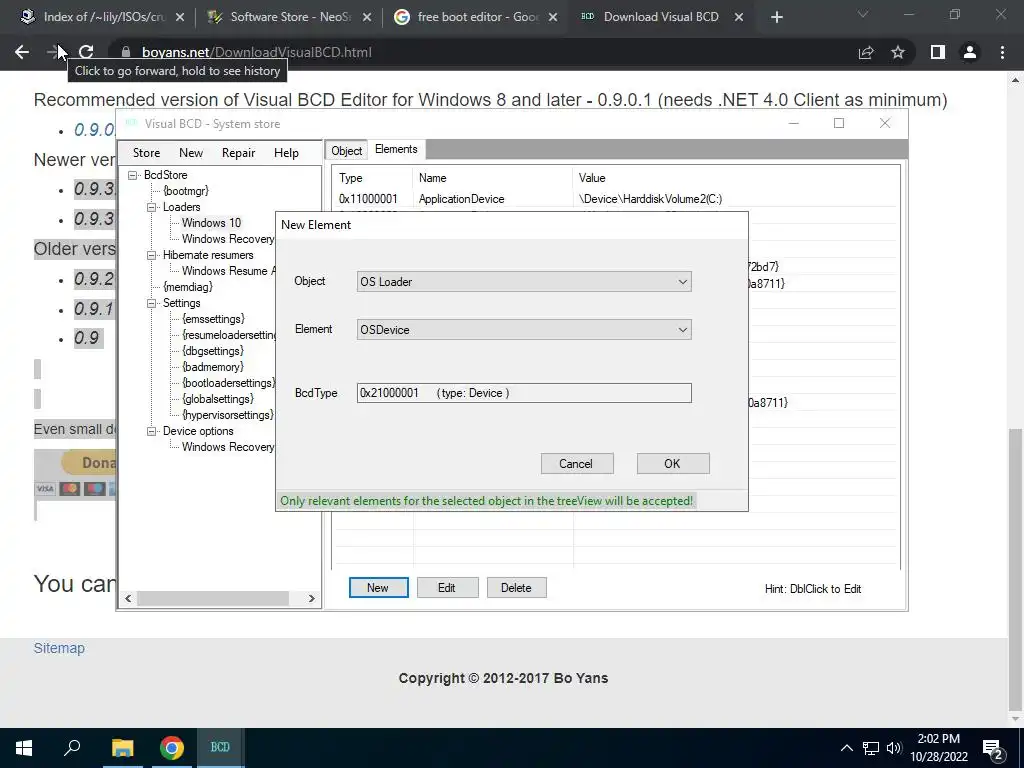This screenshot has height=768, width=1024.
Task: Open the Help menu
Action: click(286, 153)
